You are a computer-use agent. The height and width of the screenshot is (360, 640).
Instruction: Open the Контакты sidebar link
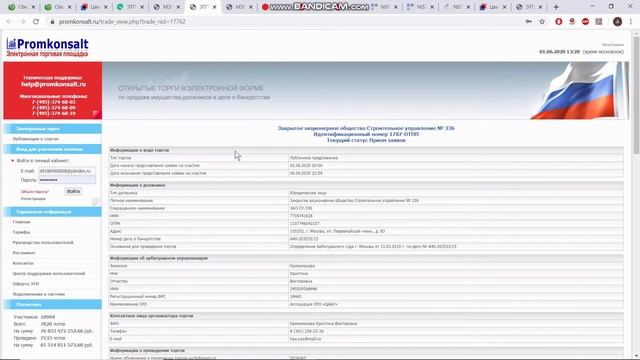coord(23,263)
